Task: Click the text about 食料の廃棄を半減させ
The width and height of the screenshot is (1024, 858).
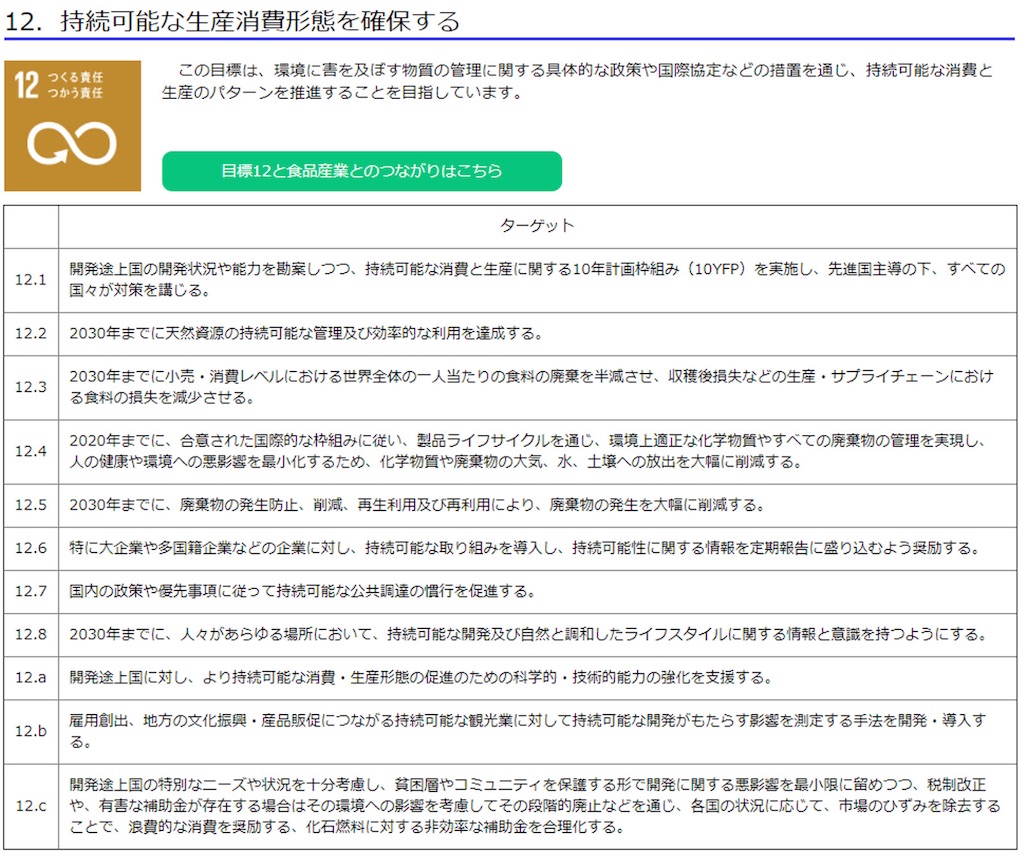Action: [x=531, y=387]
